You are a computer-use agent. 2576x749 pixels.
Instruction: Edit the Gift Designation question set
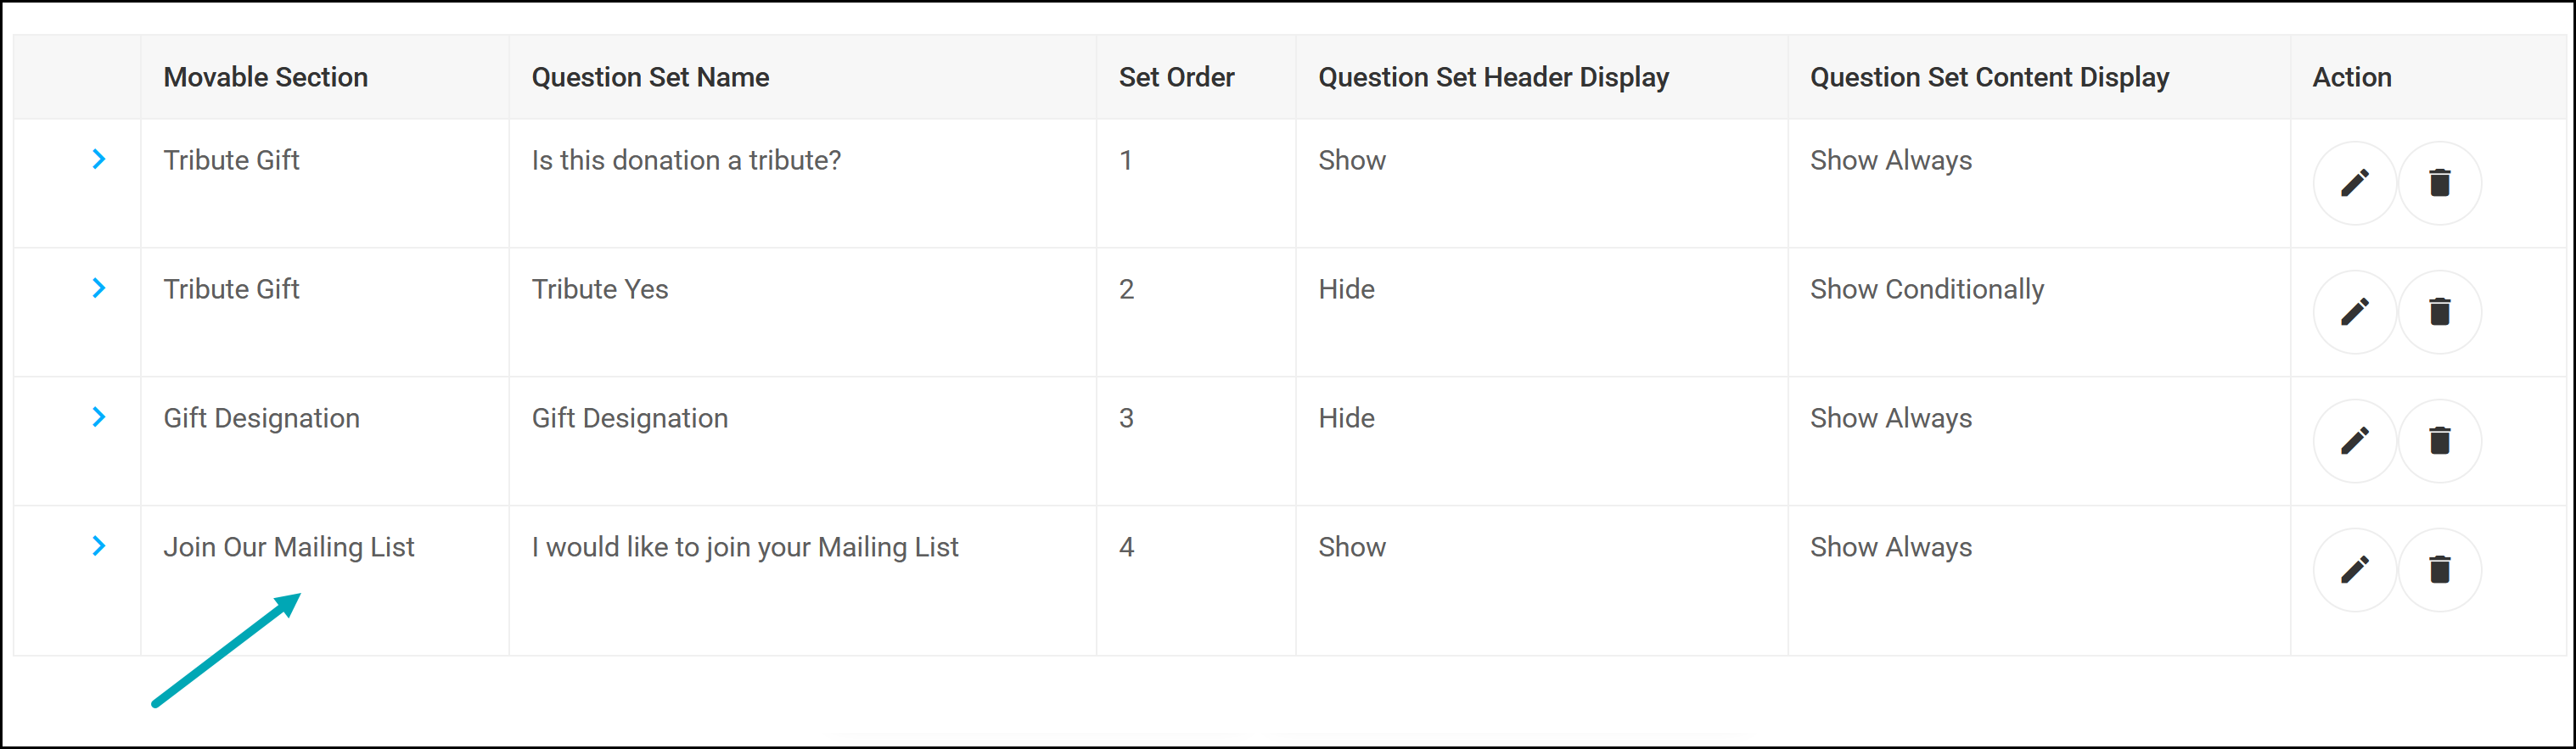tap(2354, 441)
